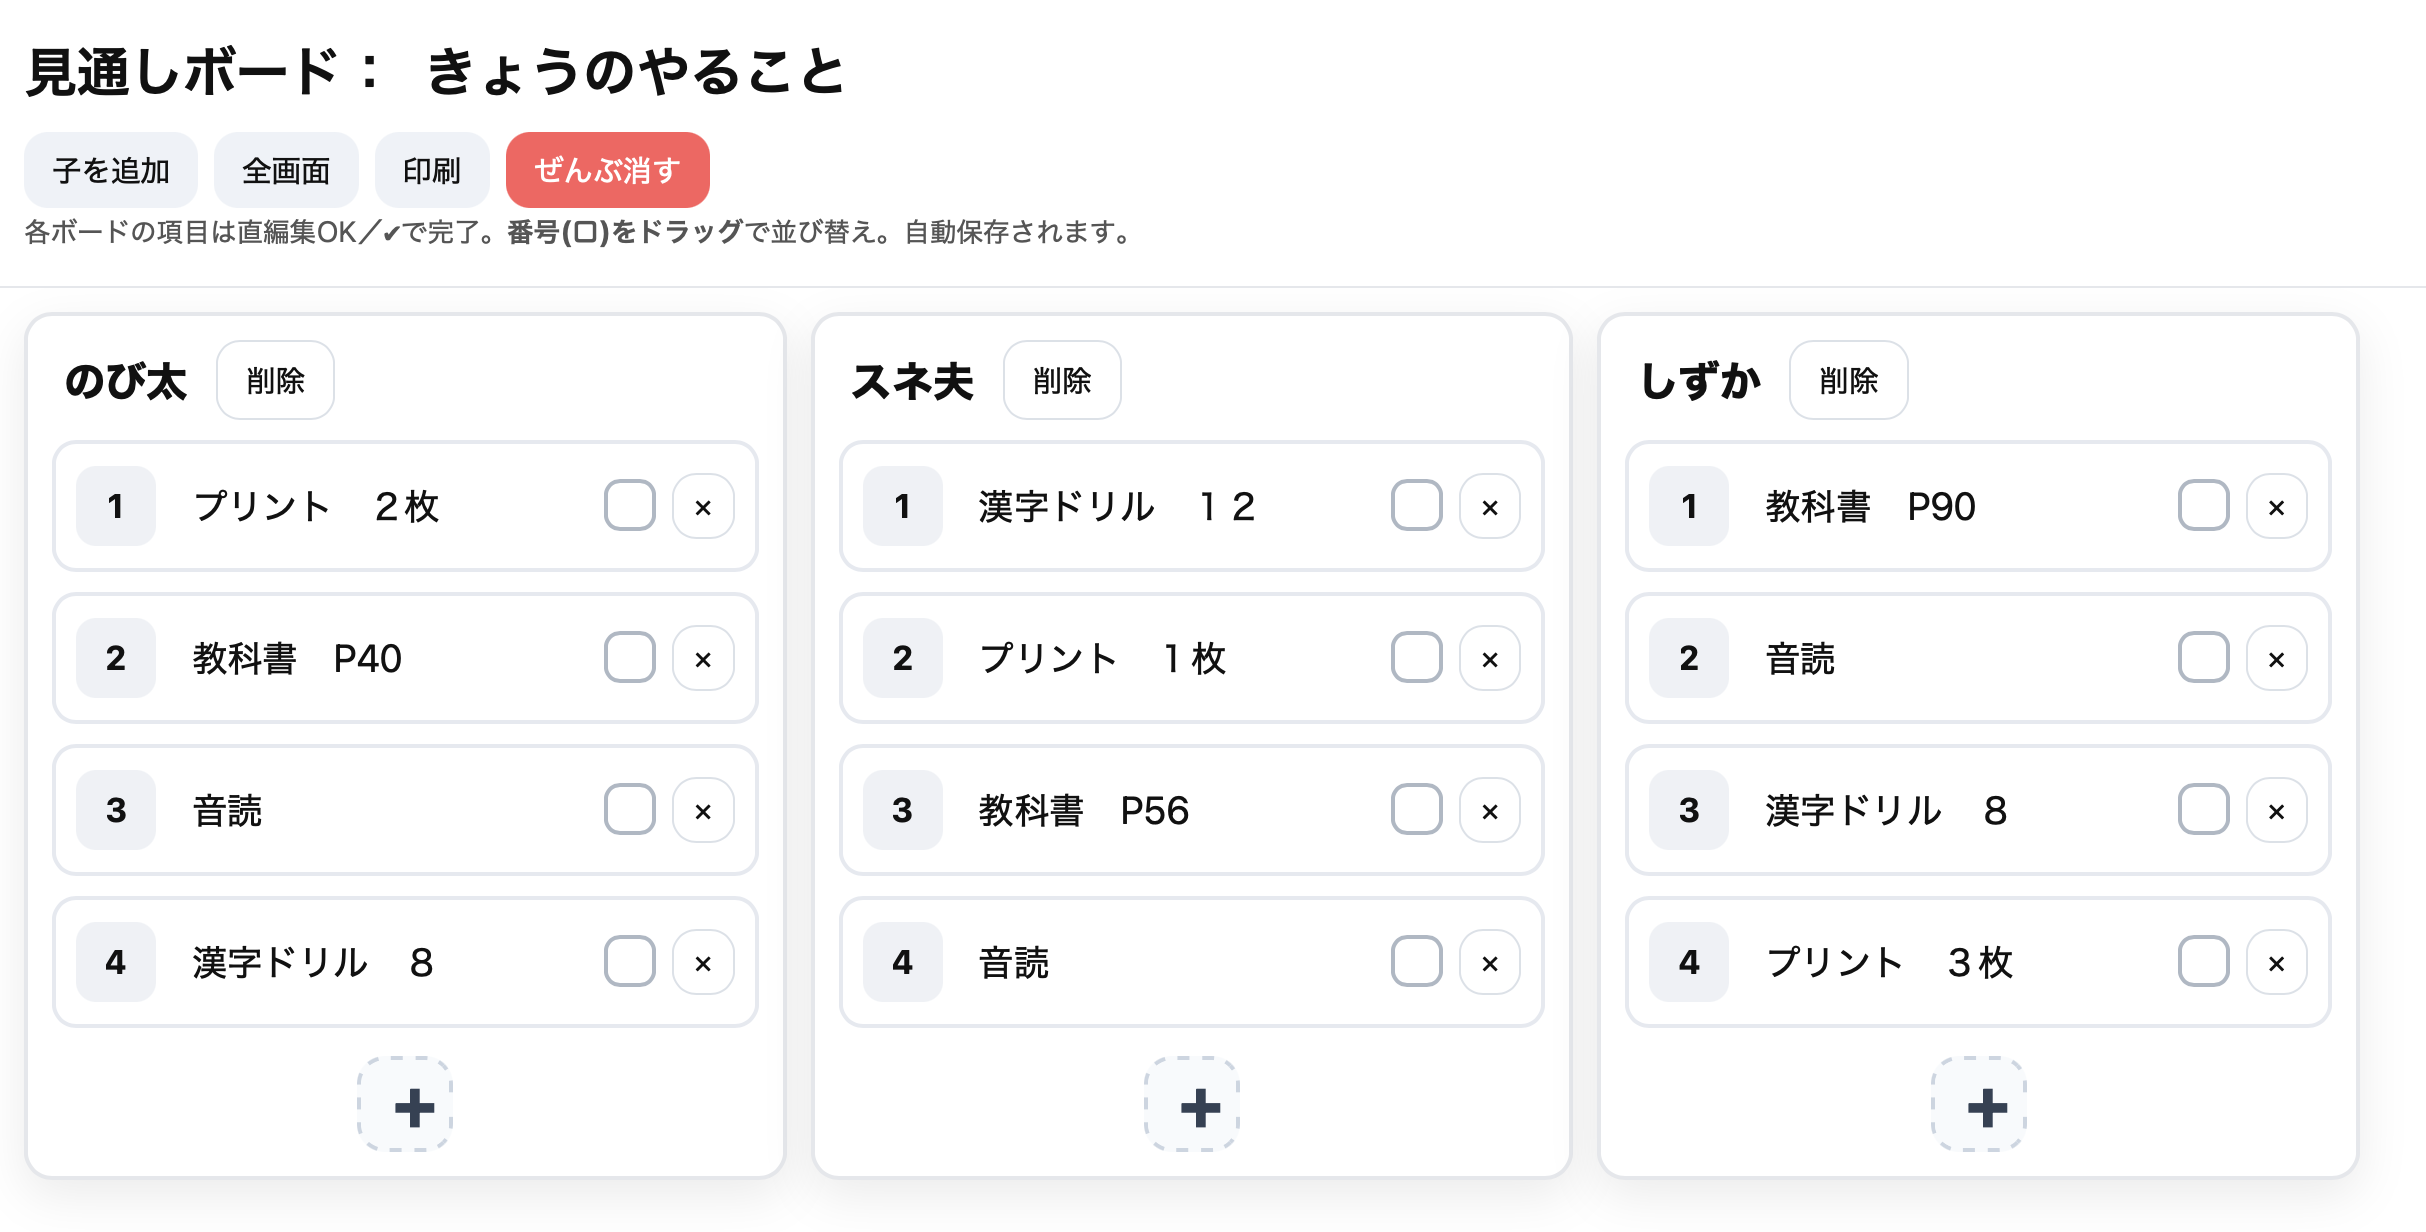This screenshot has width=2426, height=1232.
Task: Edit the 音読 text in スネ夫's board
Action: pyautogui.click(x=1014, y=963)
